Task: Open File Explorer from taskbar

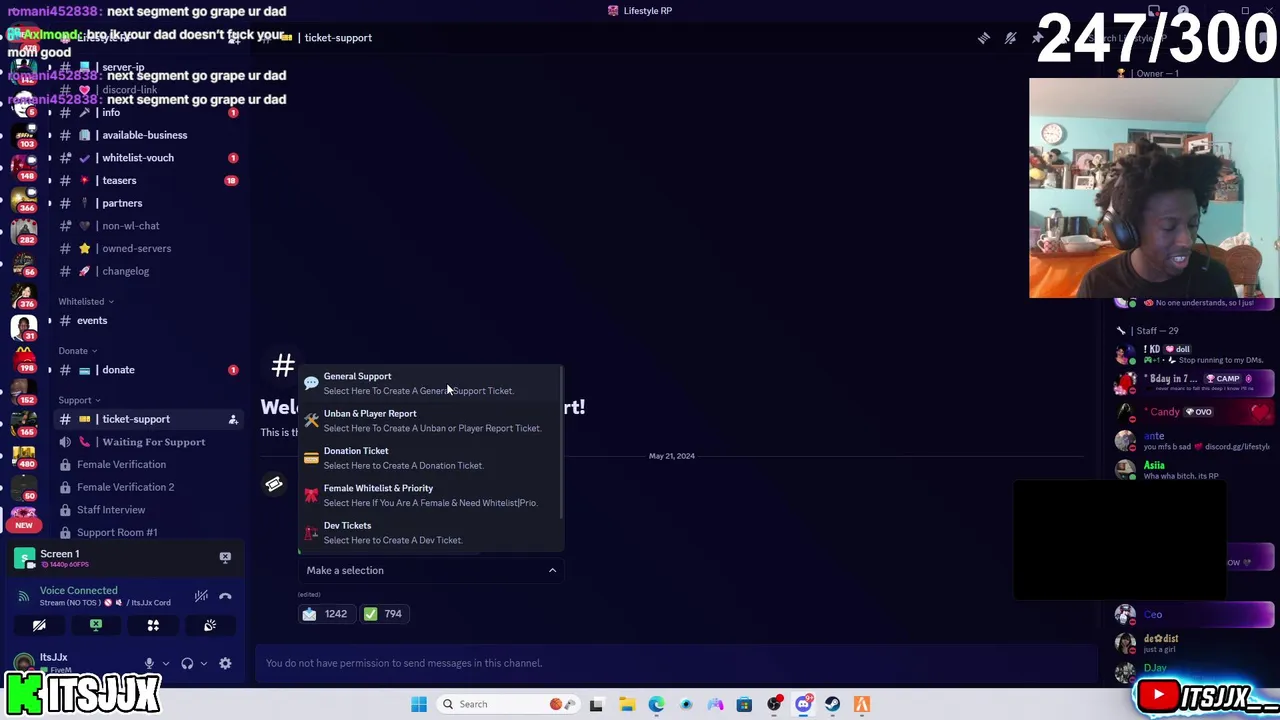Action: tap(627, 704)
